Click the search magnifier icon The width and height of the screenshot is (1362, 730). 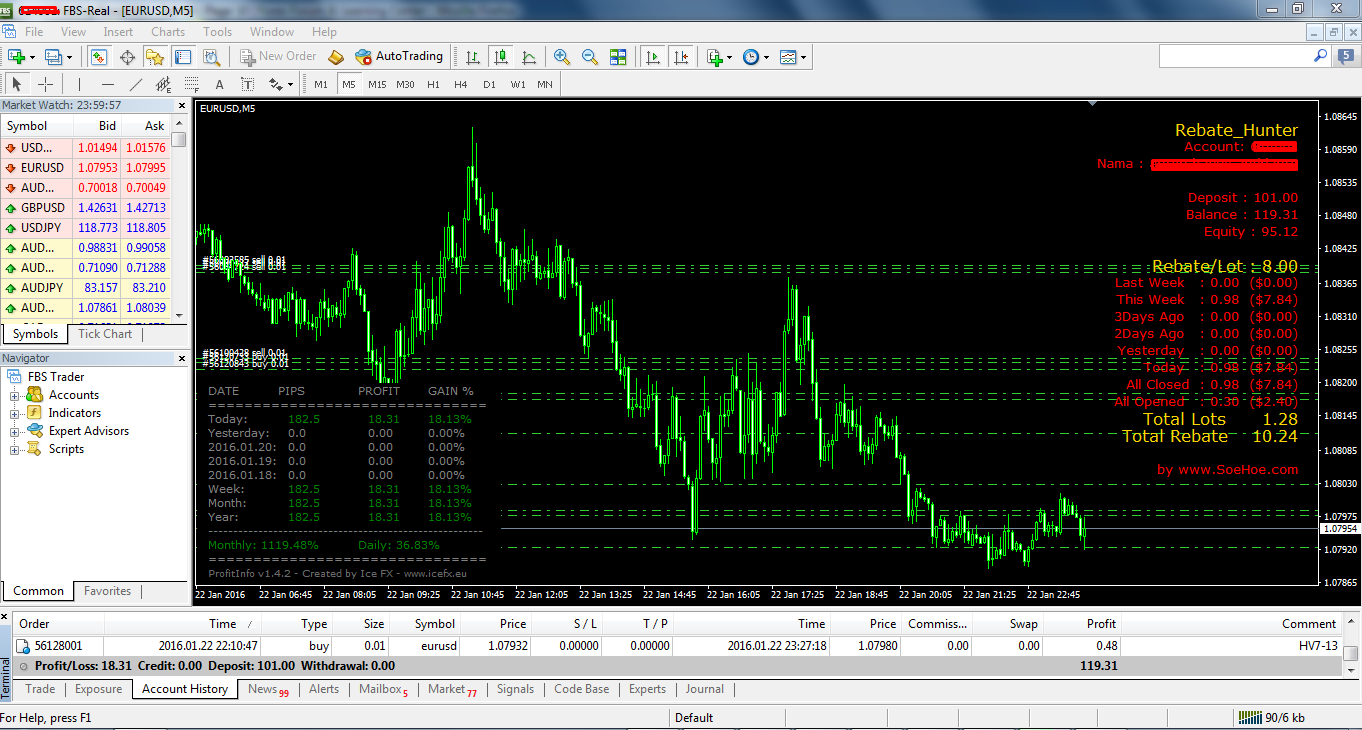tap(1321, 56)
